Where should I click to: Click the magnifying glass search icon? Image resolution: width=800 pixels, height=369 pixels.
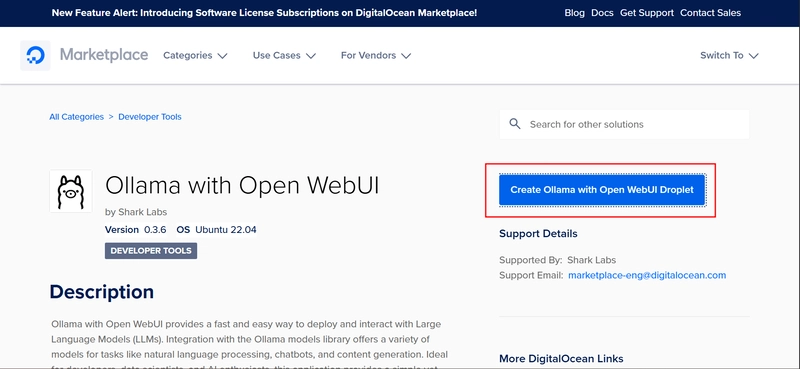[x=515, y=124]
